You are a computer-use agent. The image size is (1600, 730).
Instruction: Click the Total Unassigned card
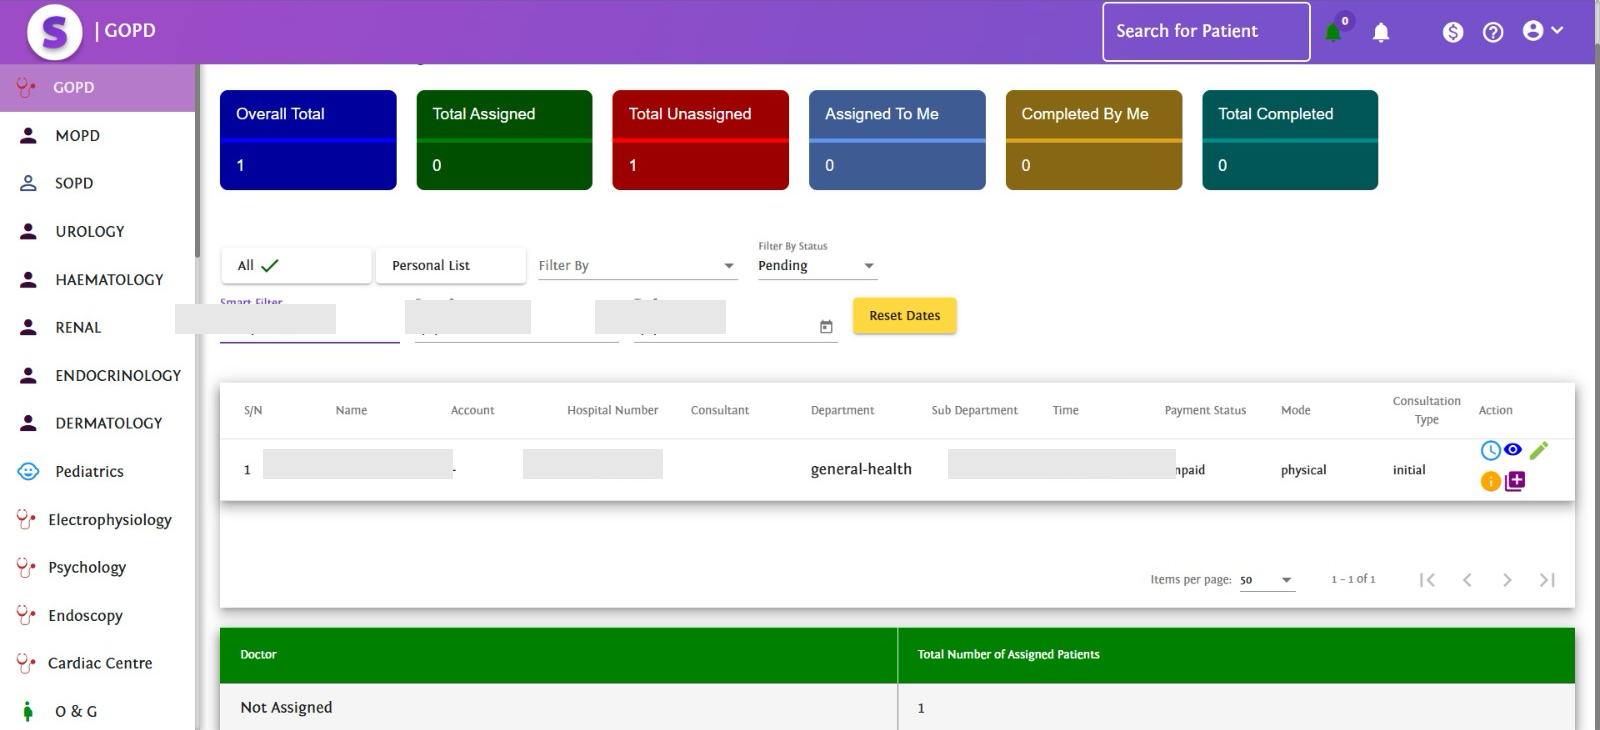[700, 140]
